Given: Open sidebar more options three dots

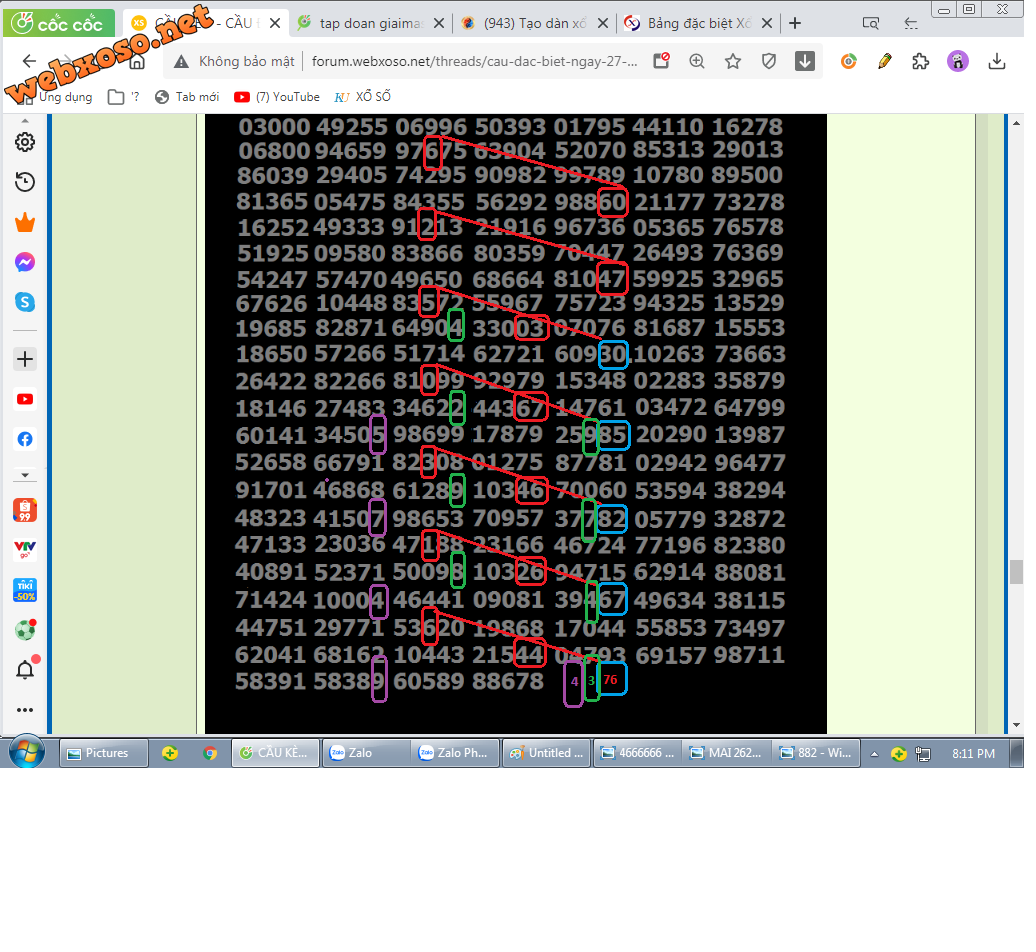Looking at the screenshot, I should 25,710.
